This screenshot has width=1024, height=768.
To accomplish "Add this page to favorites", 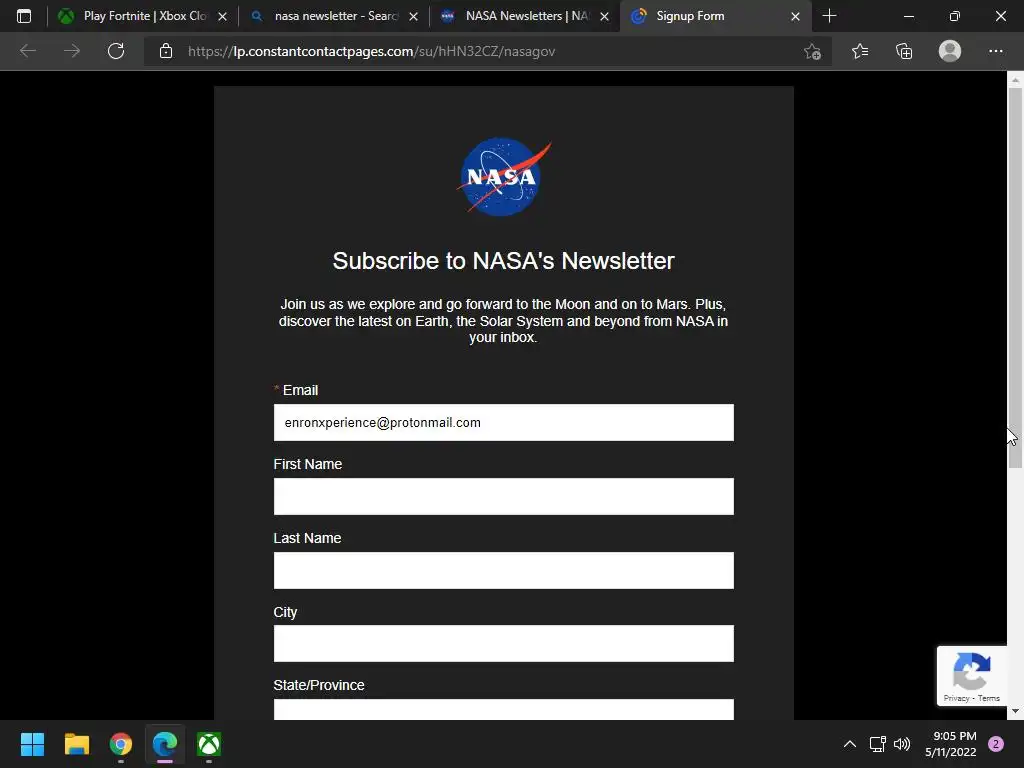I will [812, 51].
